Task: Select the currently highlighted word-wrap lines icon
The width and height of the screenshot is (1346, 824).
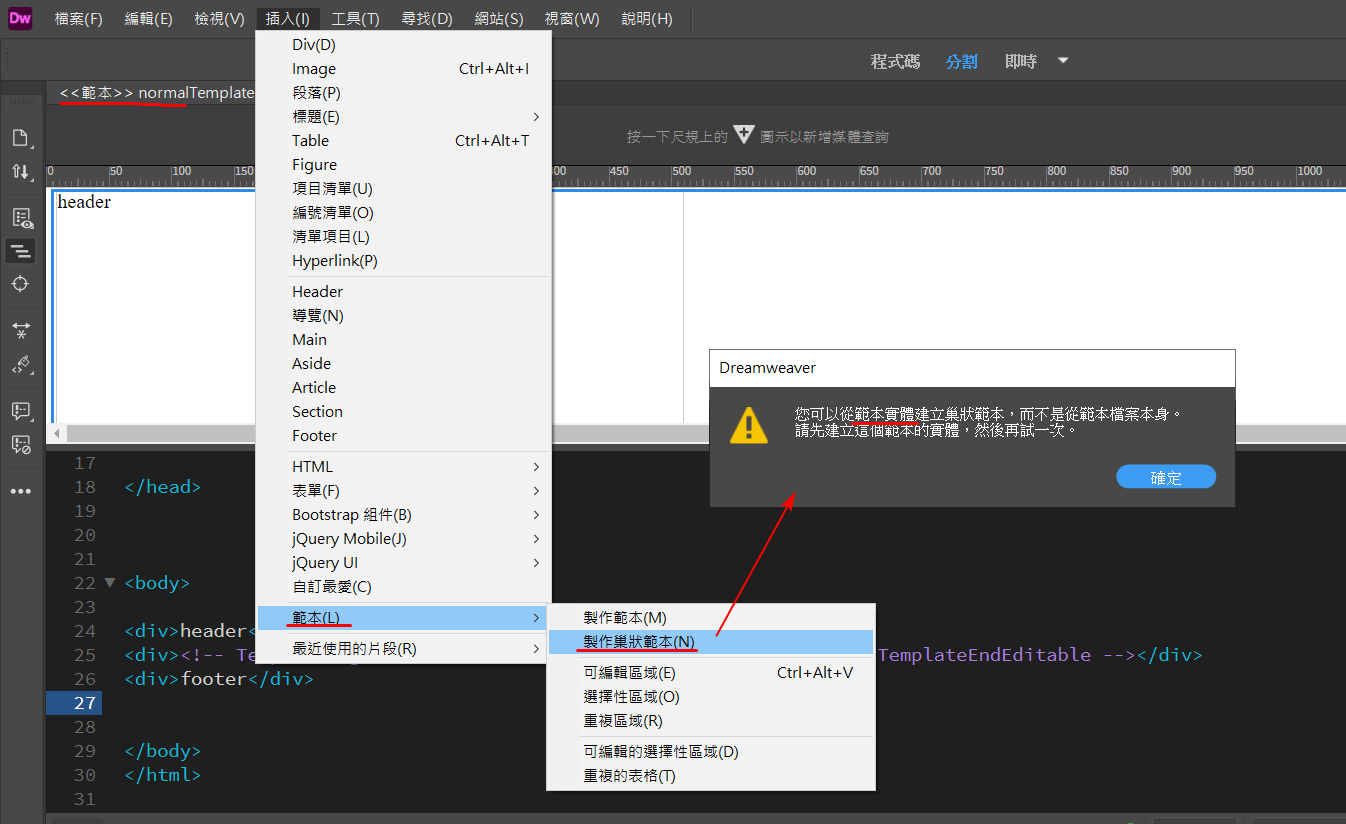Action: [x=22, y=251]
